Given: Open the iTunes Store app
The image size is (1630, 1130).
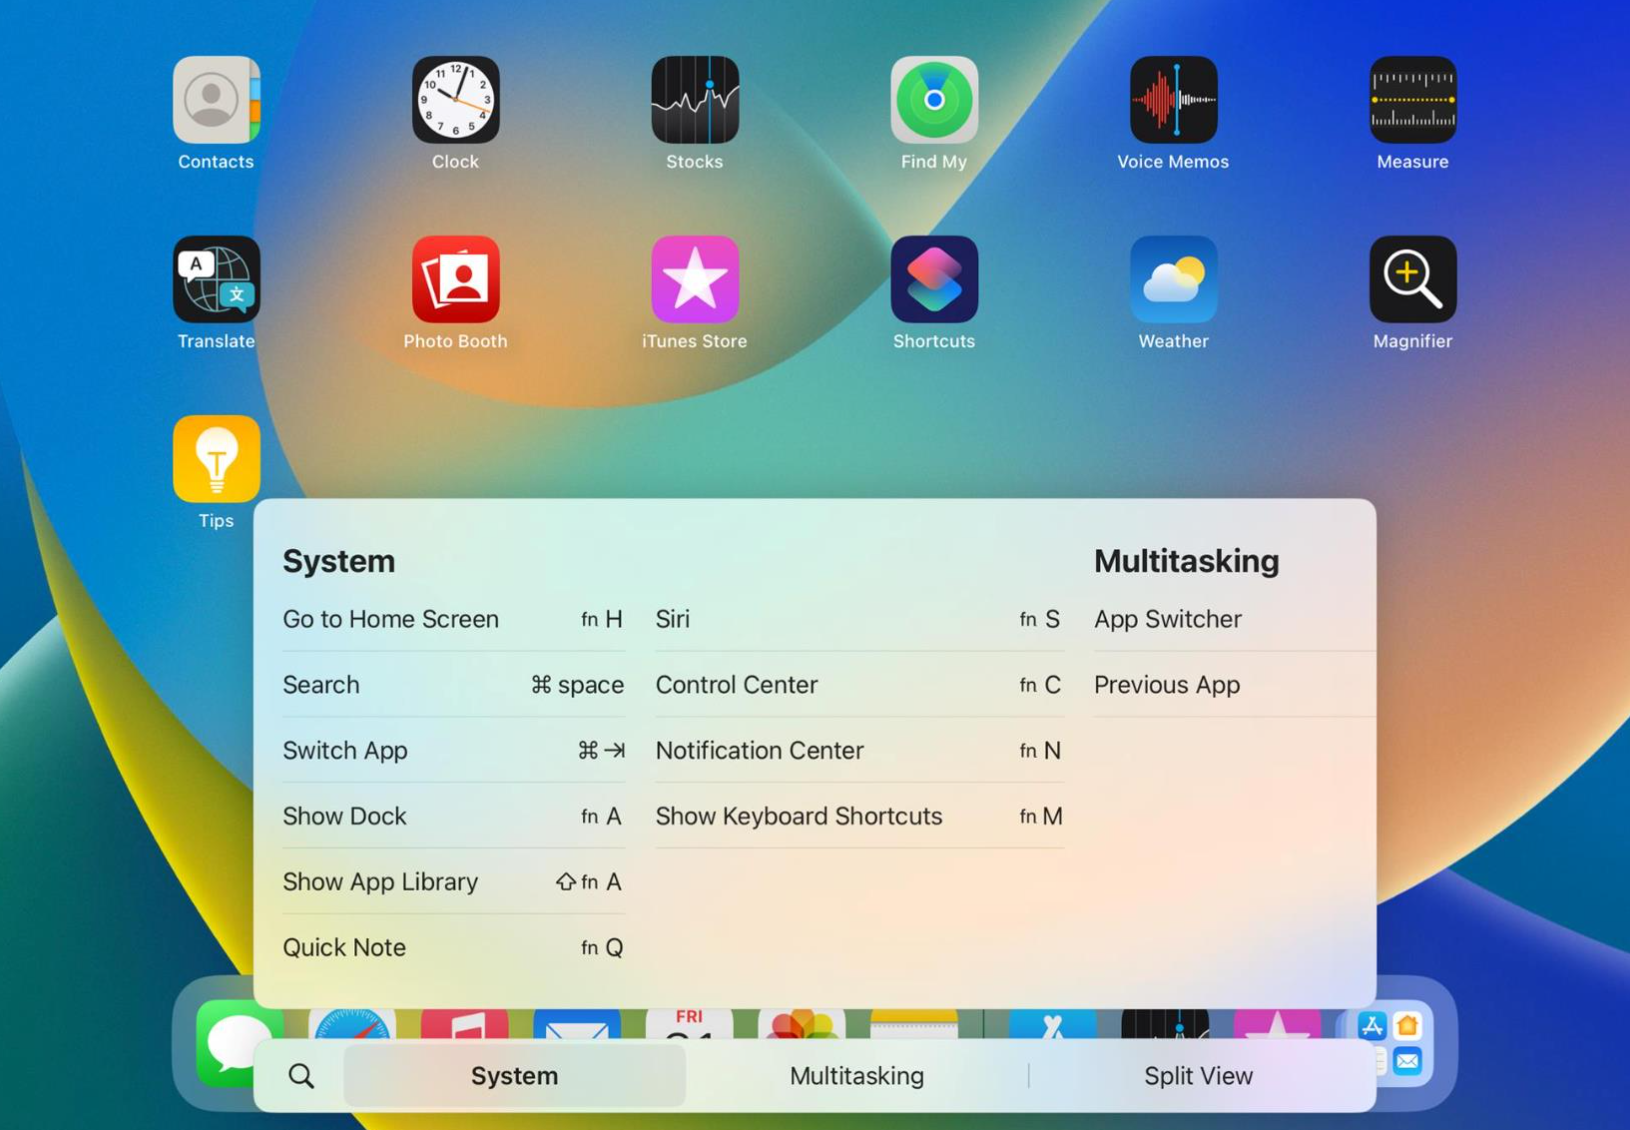Looking at the screenshot, I should 694,280.
